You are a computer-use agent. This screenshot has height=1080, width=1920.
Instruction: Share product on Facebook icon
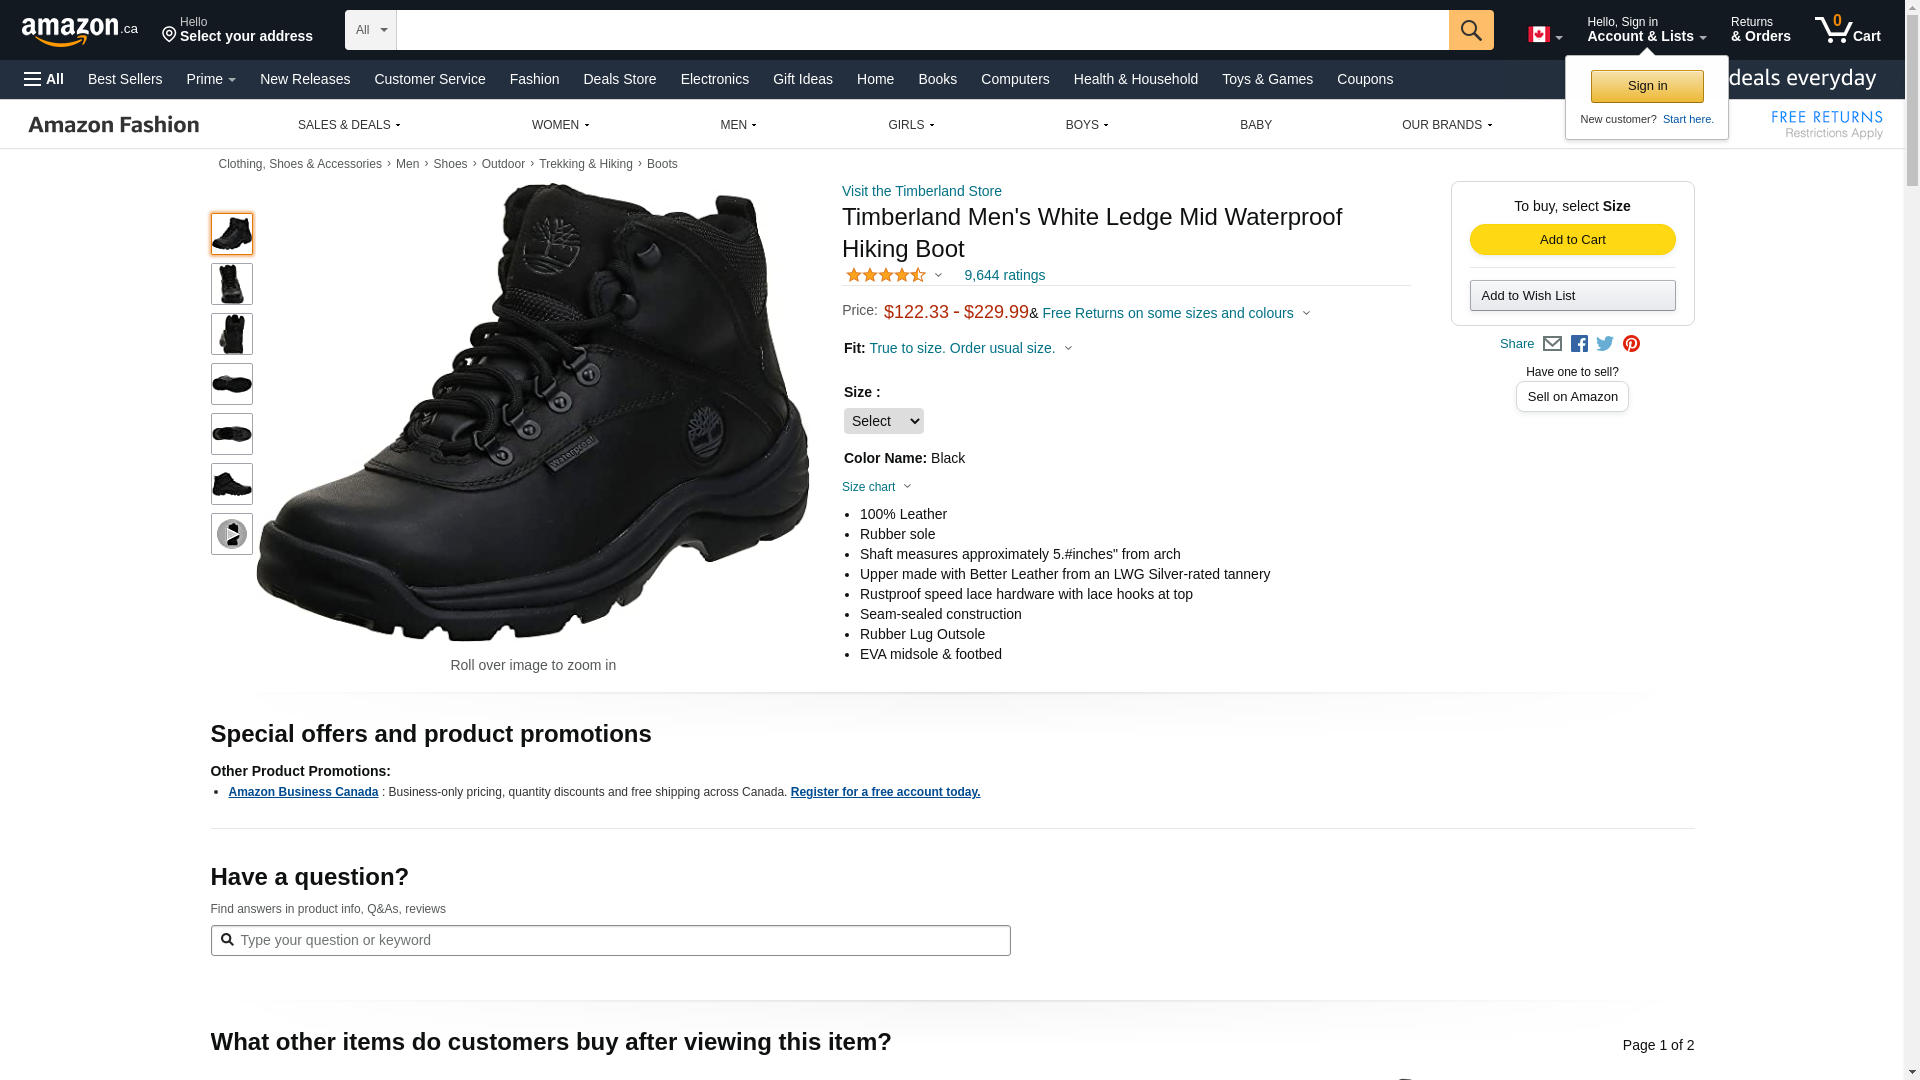point(1579,344)
